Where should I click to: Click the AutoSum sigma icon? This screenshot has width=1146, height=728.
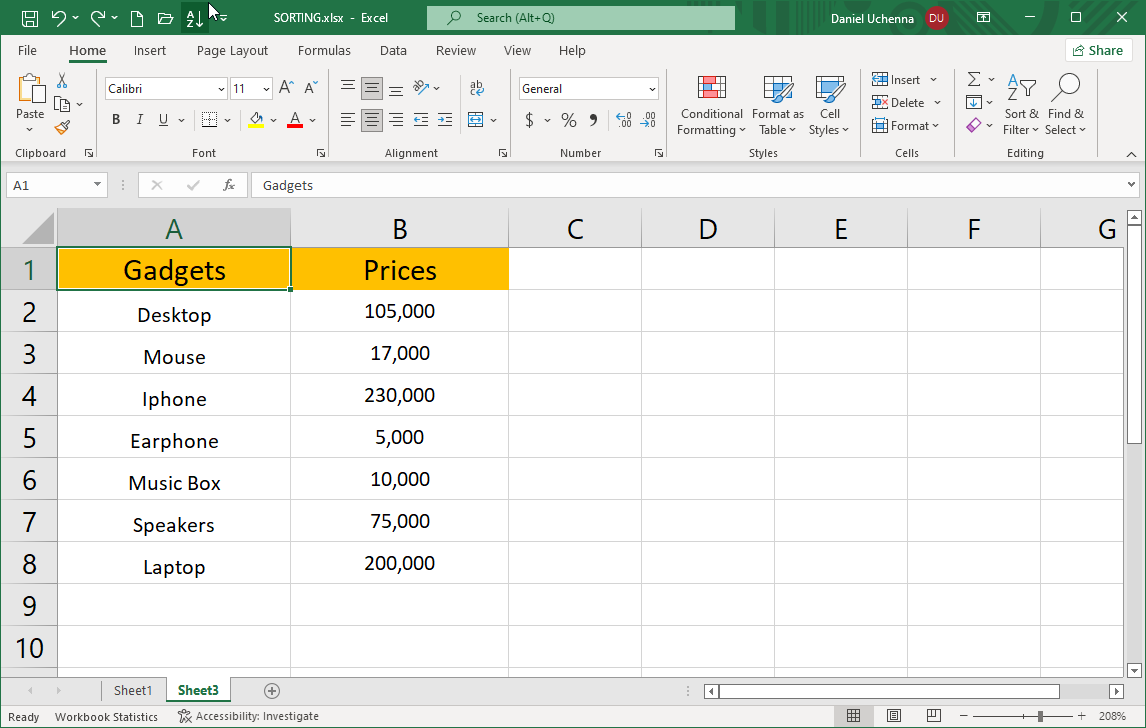point(974,80)
